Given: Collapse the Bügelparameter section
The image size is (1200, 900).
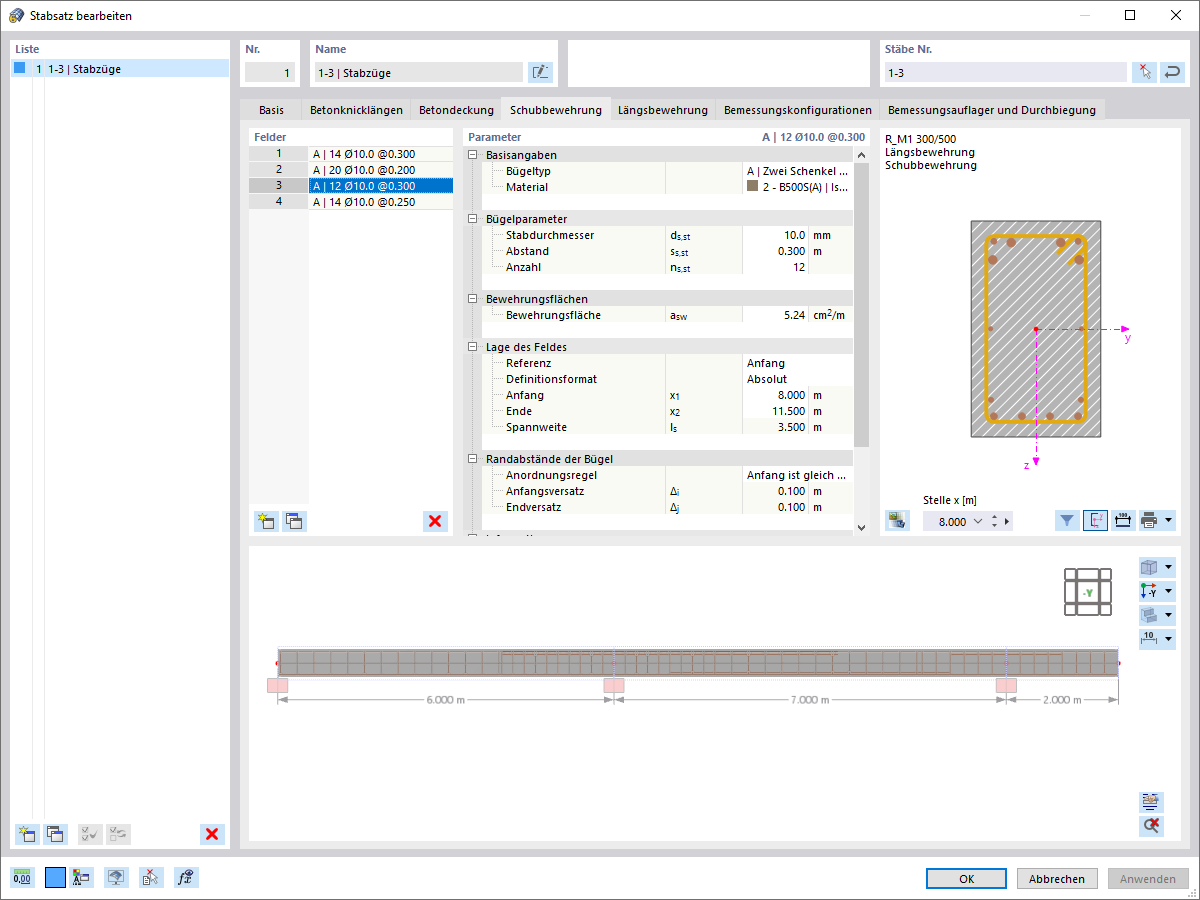Looking at the screenshot, I should 474,219.
